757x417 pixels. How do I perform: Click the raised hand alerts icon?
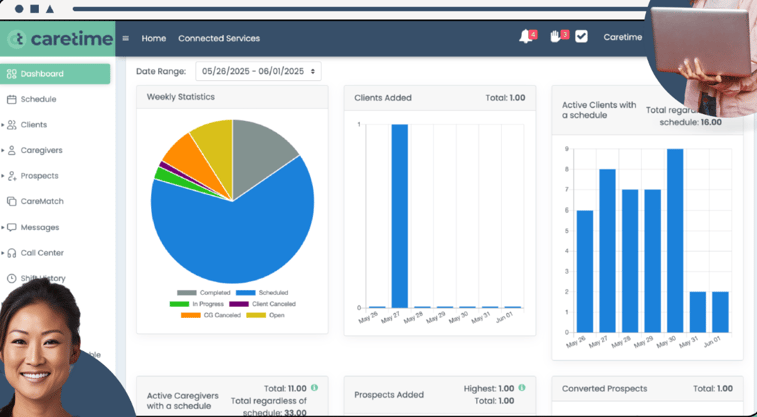[556, 37]
